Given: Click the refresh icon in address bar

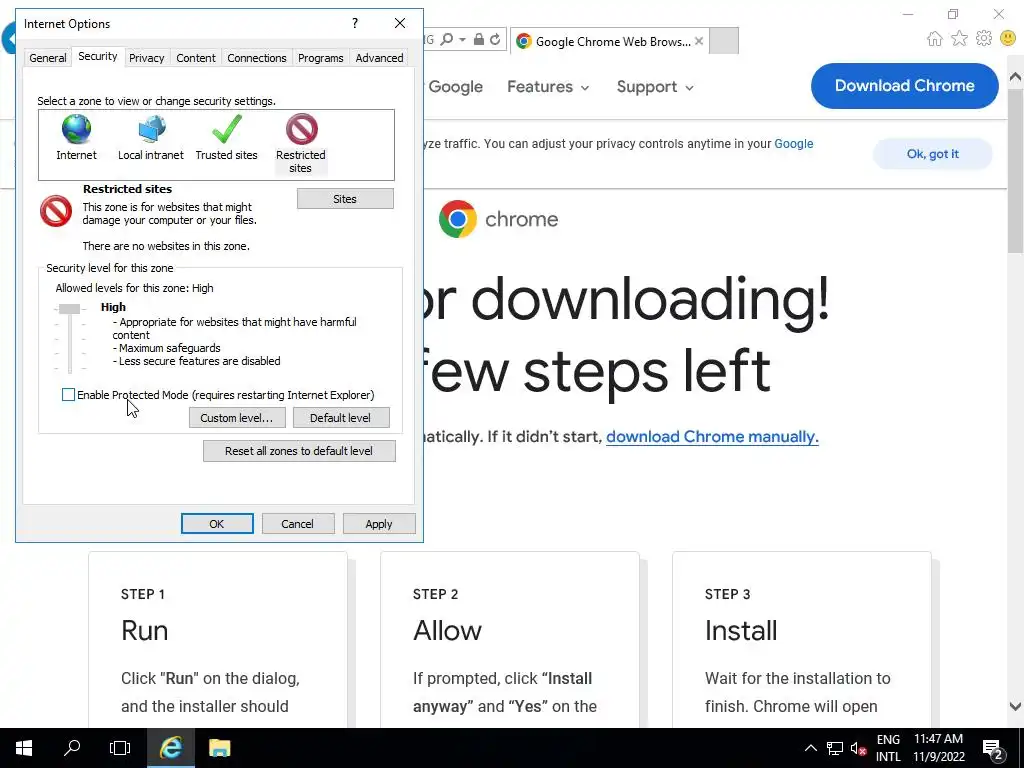Looking at the screenshot, I should 495,40.
